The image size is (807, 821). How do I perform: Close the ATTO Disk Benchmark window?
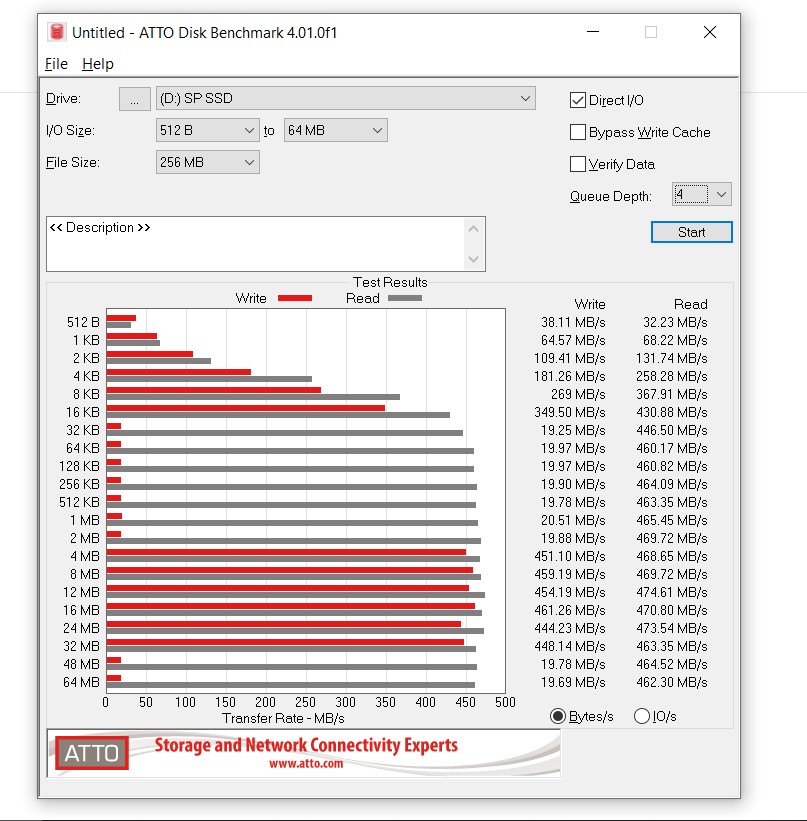click(710, 32)
